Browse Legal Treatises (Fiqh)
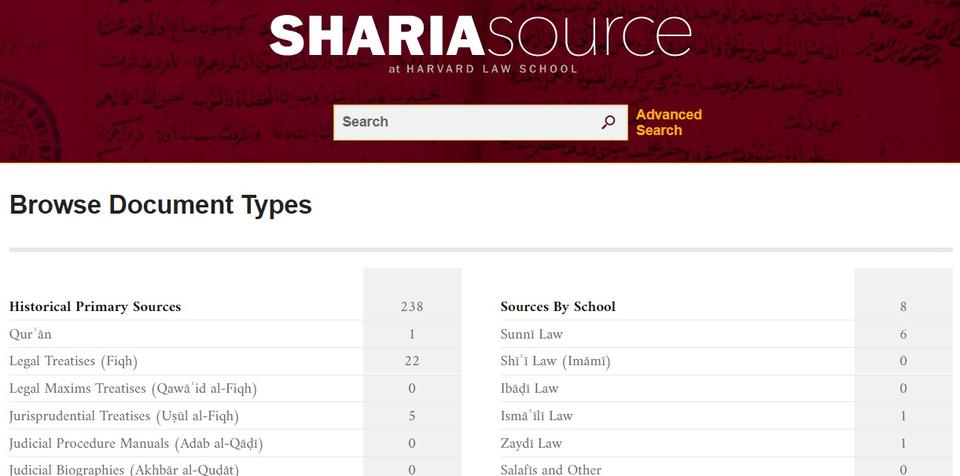The image size is (960, 476). click(x=73, y=361)
